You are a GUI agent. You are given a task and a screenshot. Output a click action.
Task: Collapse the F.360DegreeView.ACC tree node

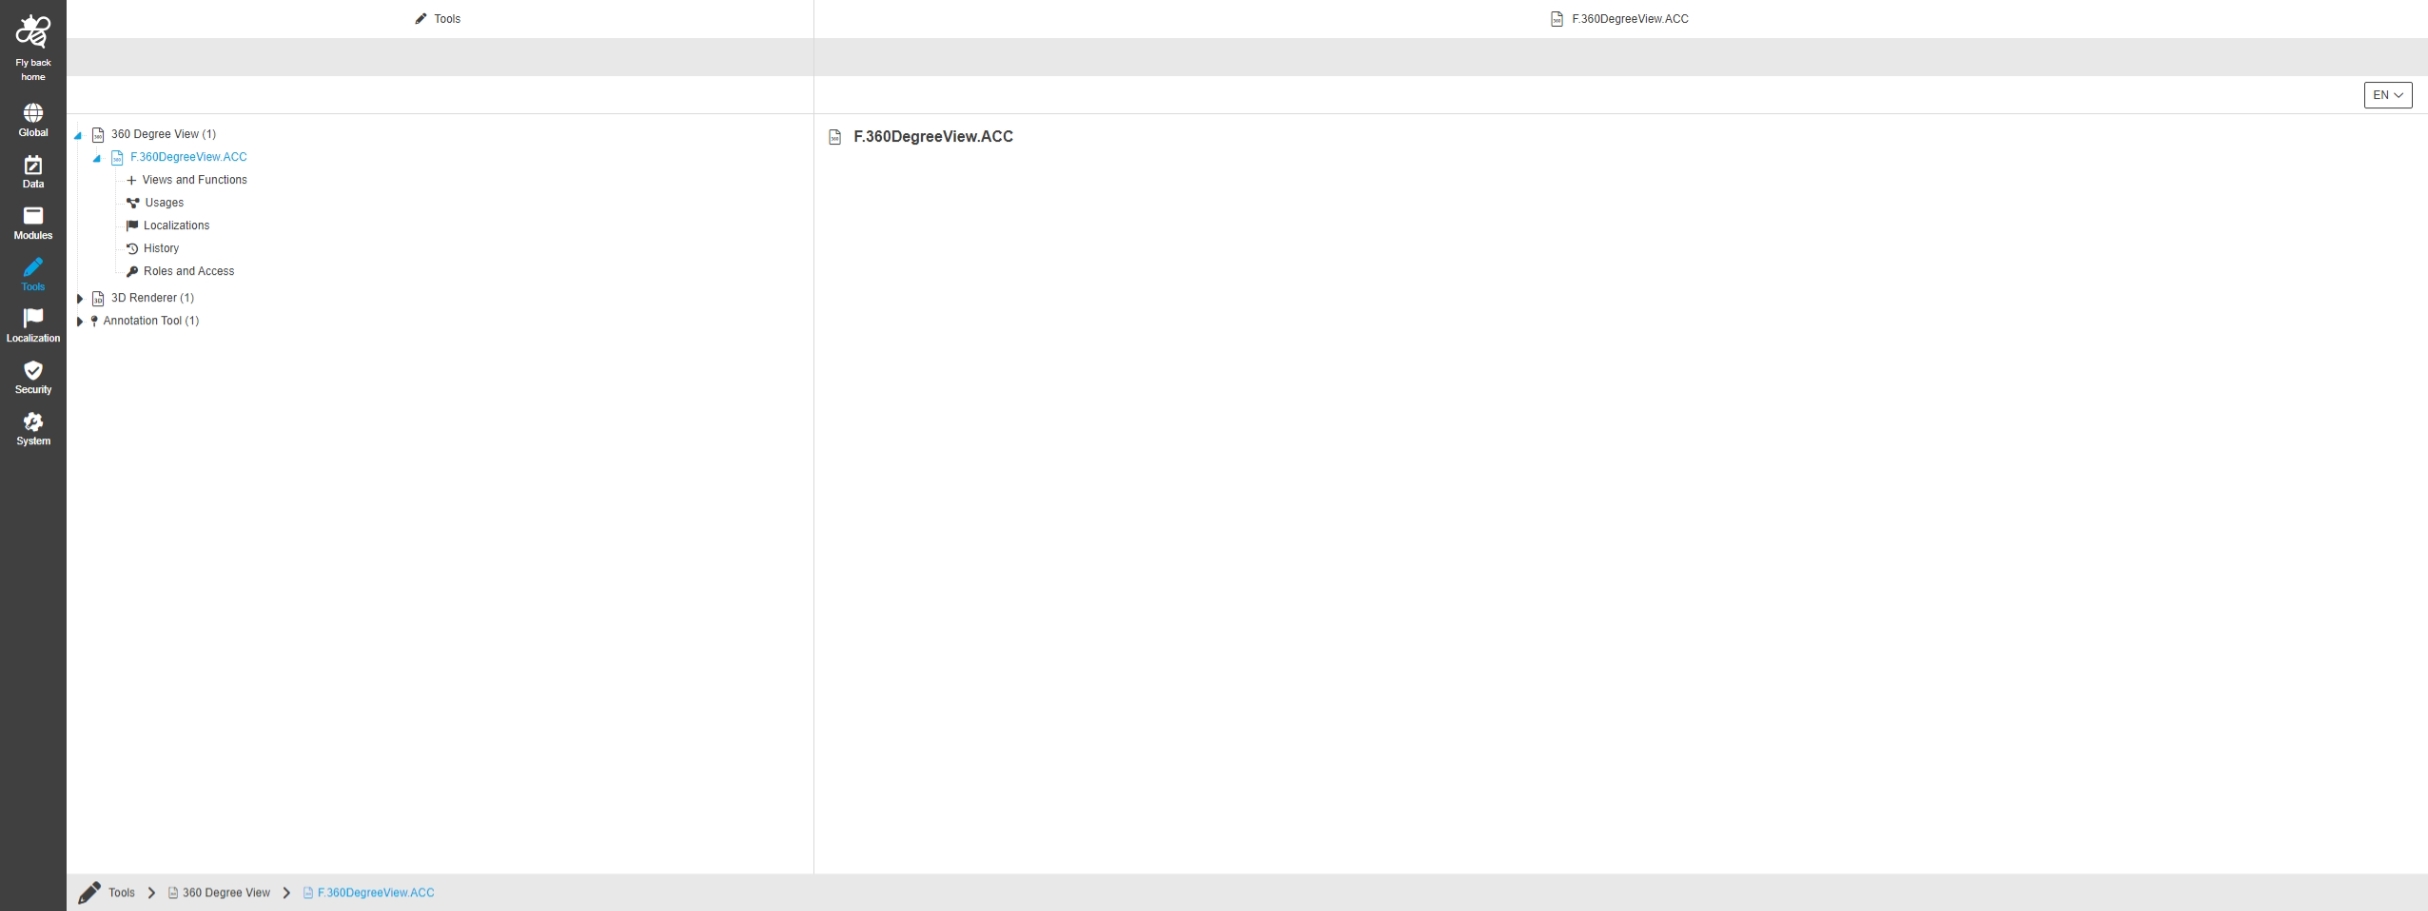click(x=97, y=158)
